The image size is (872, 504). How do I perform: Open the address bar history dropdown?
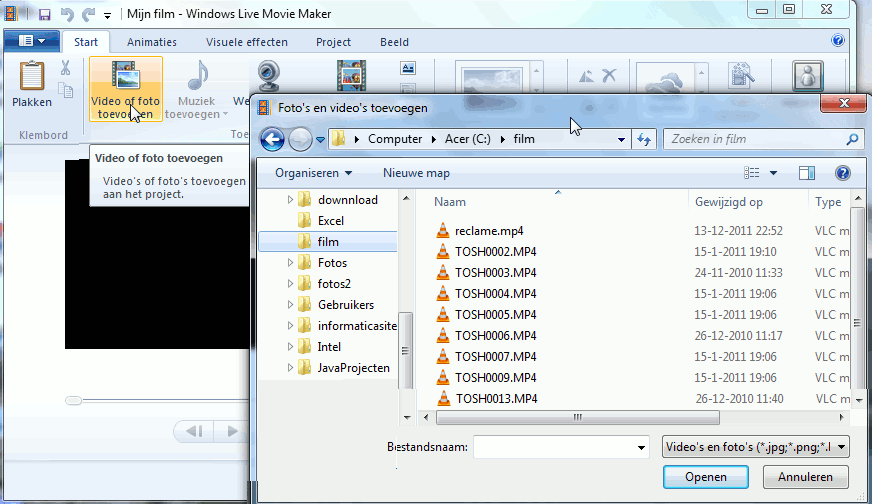(x=621, y=140)
